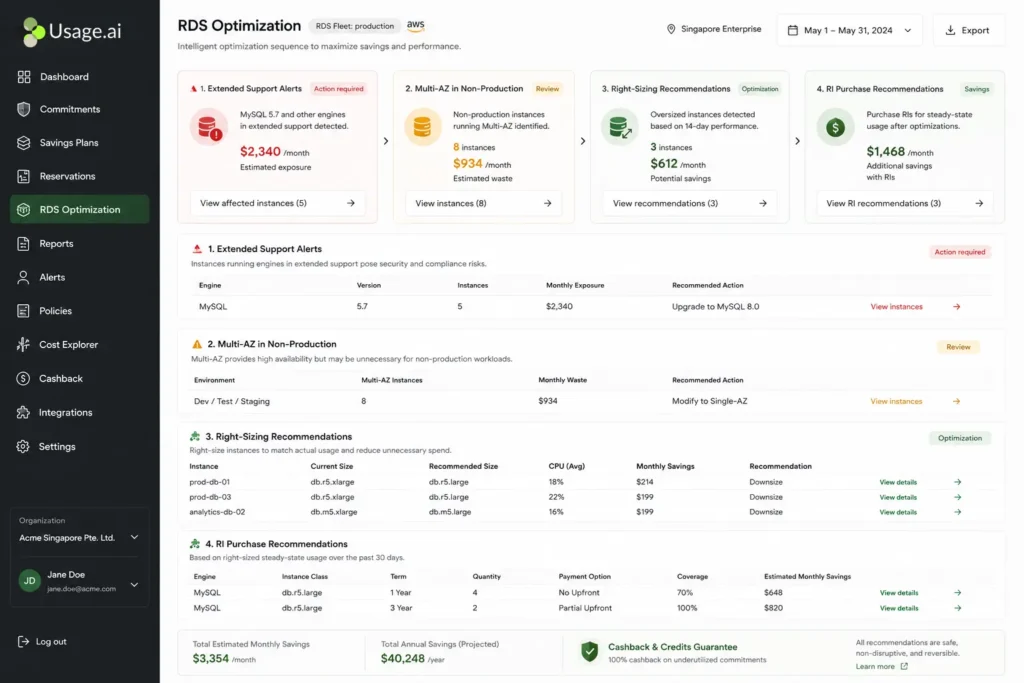
Task: Expand the Jane Doe account menu
Action: click(134, 584)
